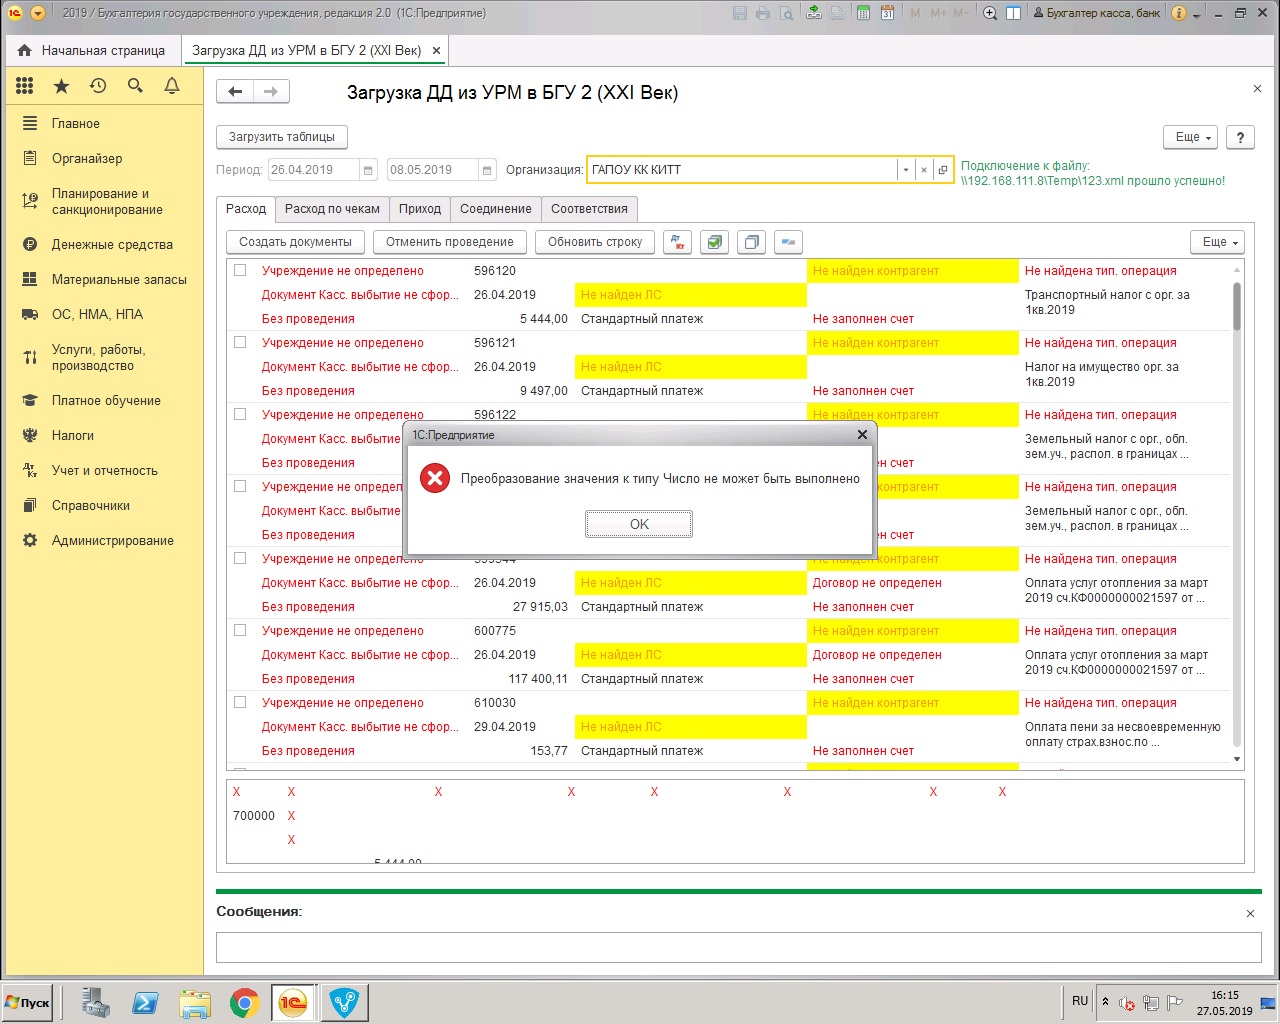Screen dimensions: 1280x1024
Task: Click the period start date field
Action: (x=314, y=170)
